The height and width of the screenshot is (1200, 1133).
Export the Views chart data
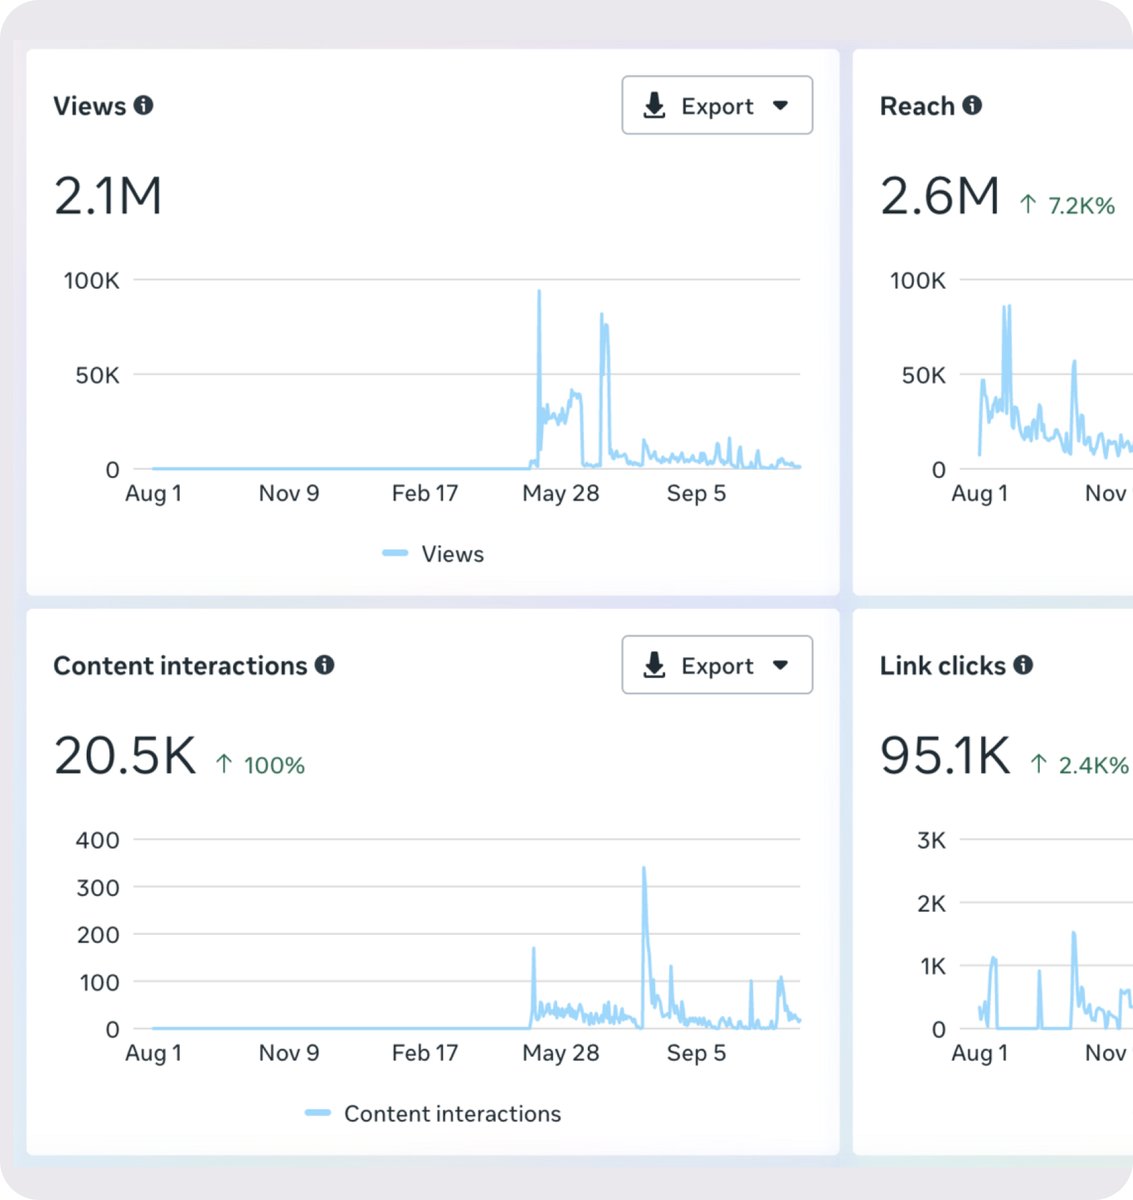717,105
